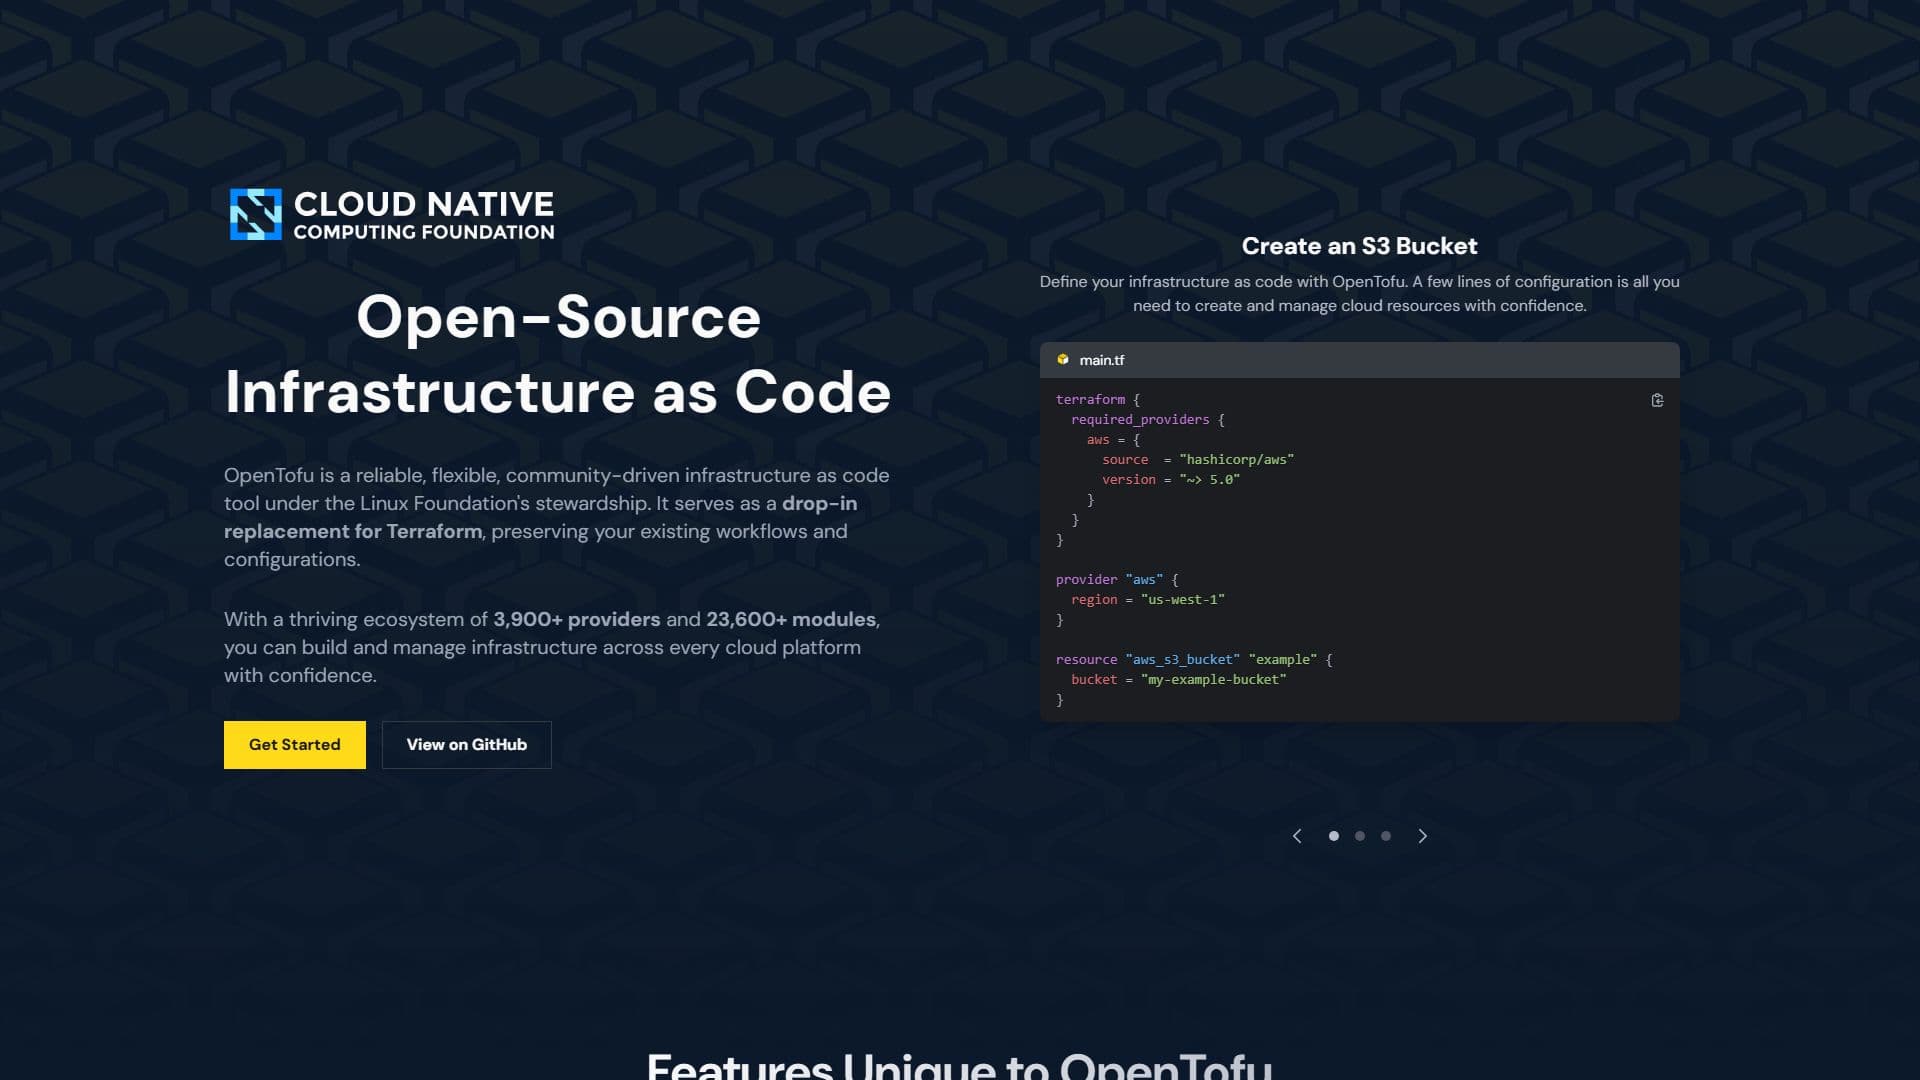Go to the previous code example slide
Screen dimensions: 1920x1080
(1297, 836)
